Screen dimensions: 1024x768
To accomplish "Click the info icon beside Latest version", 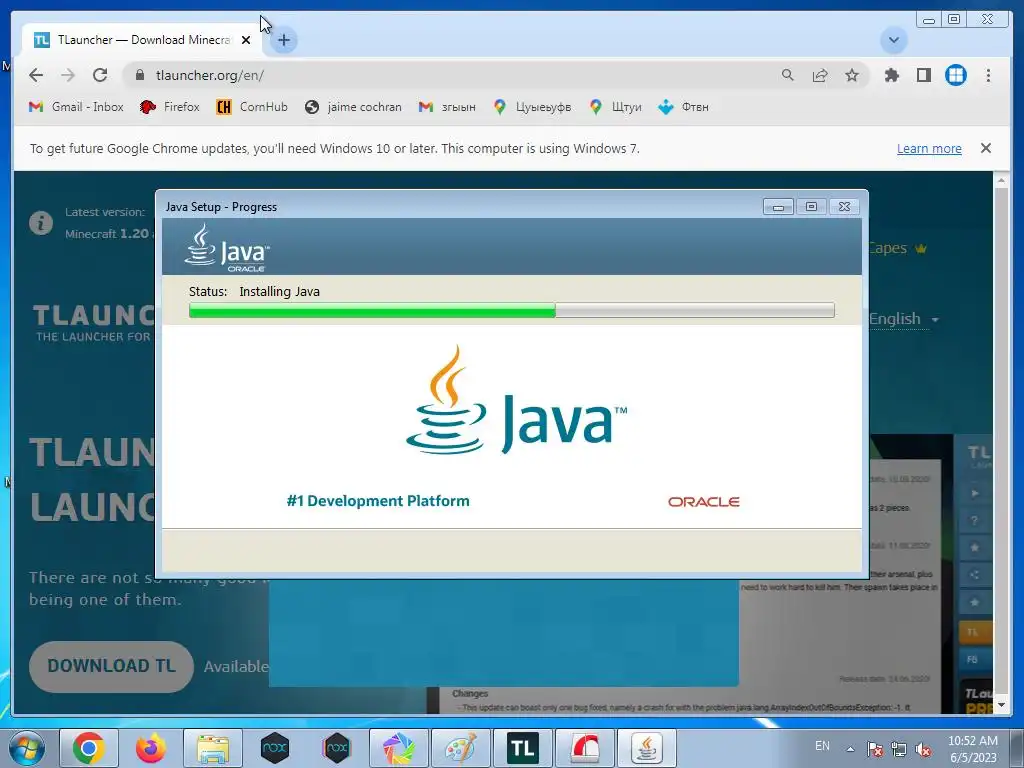I will pos(40,223).
